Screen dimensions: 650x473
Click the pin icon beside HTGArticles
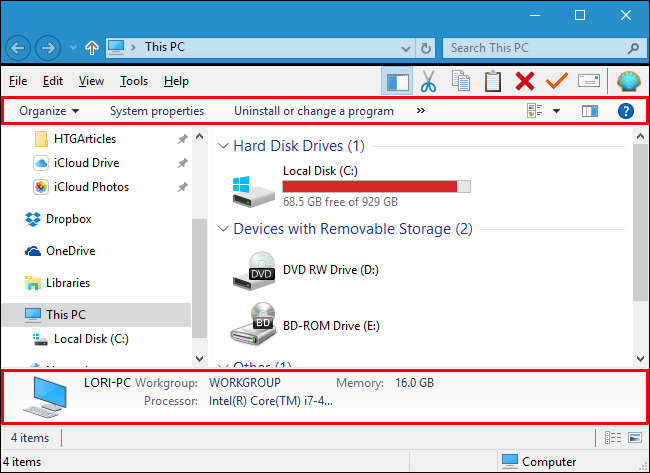[182, 139]
